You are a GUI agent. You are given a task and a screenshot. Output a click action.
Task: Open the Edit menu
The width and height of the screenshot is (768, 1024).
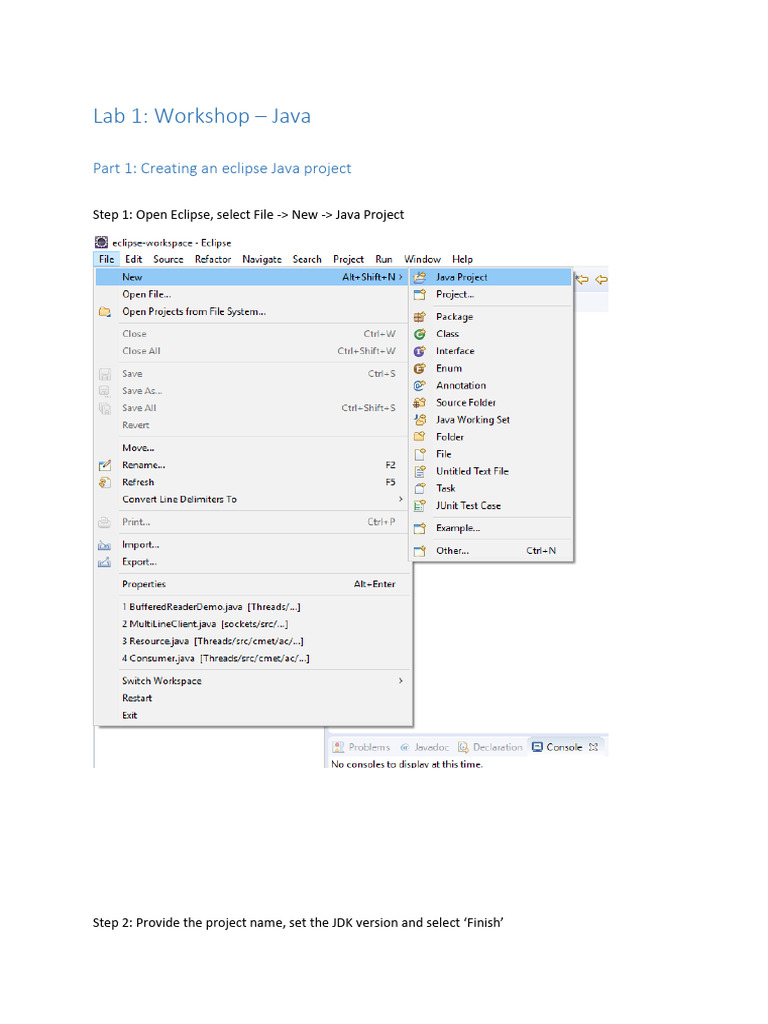tap(133, 259)
